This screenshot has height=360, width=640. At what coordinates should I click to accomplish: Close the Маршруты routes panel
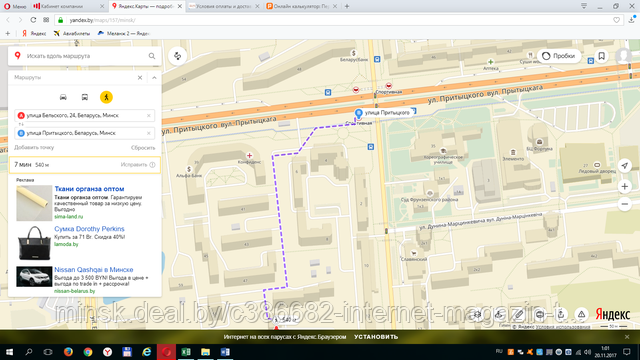point(140,78)
